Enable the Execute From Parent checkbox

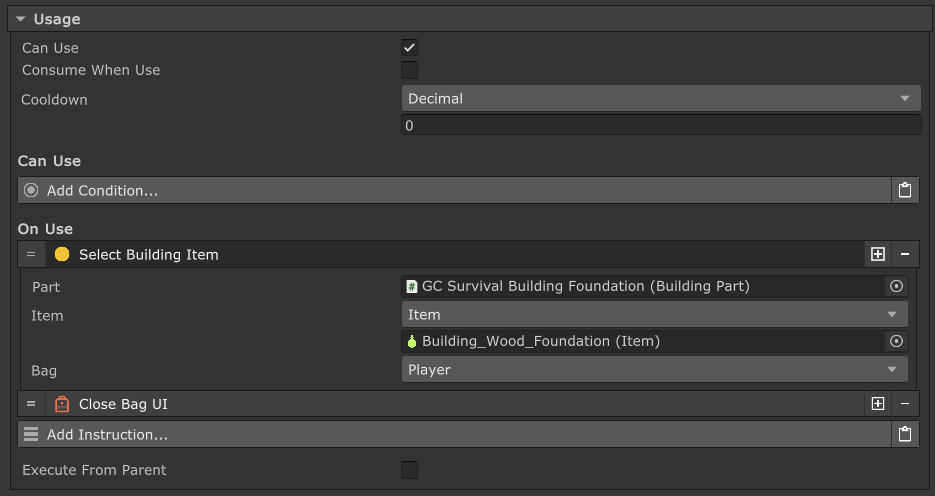[x=409, y=470]
